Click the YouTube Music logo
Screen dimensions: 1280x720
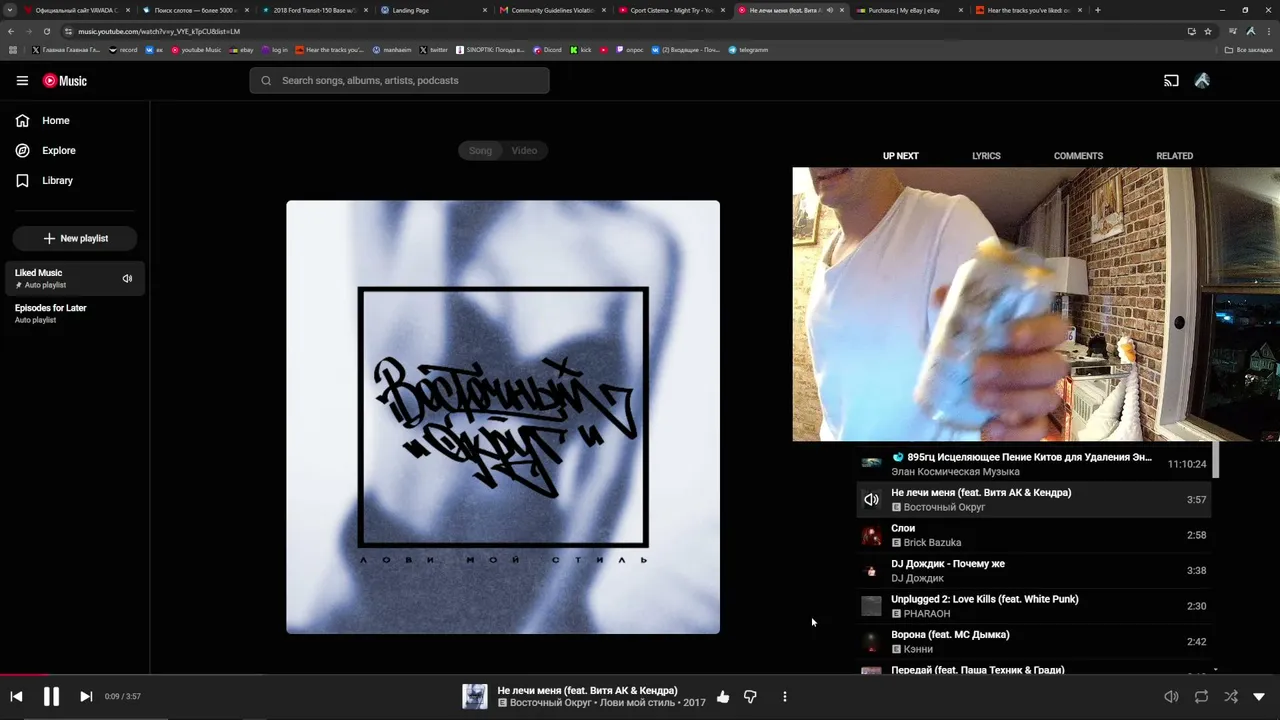point(65,81)
